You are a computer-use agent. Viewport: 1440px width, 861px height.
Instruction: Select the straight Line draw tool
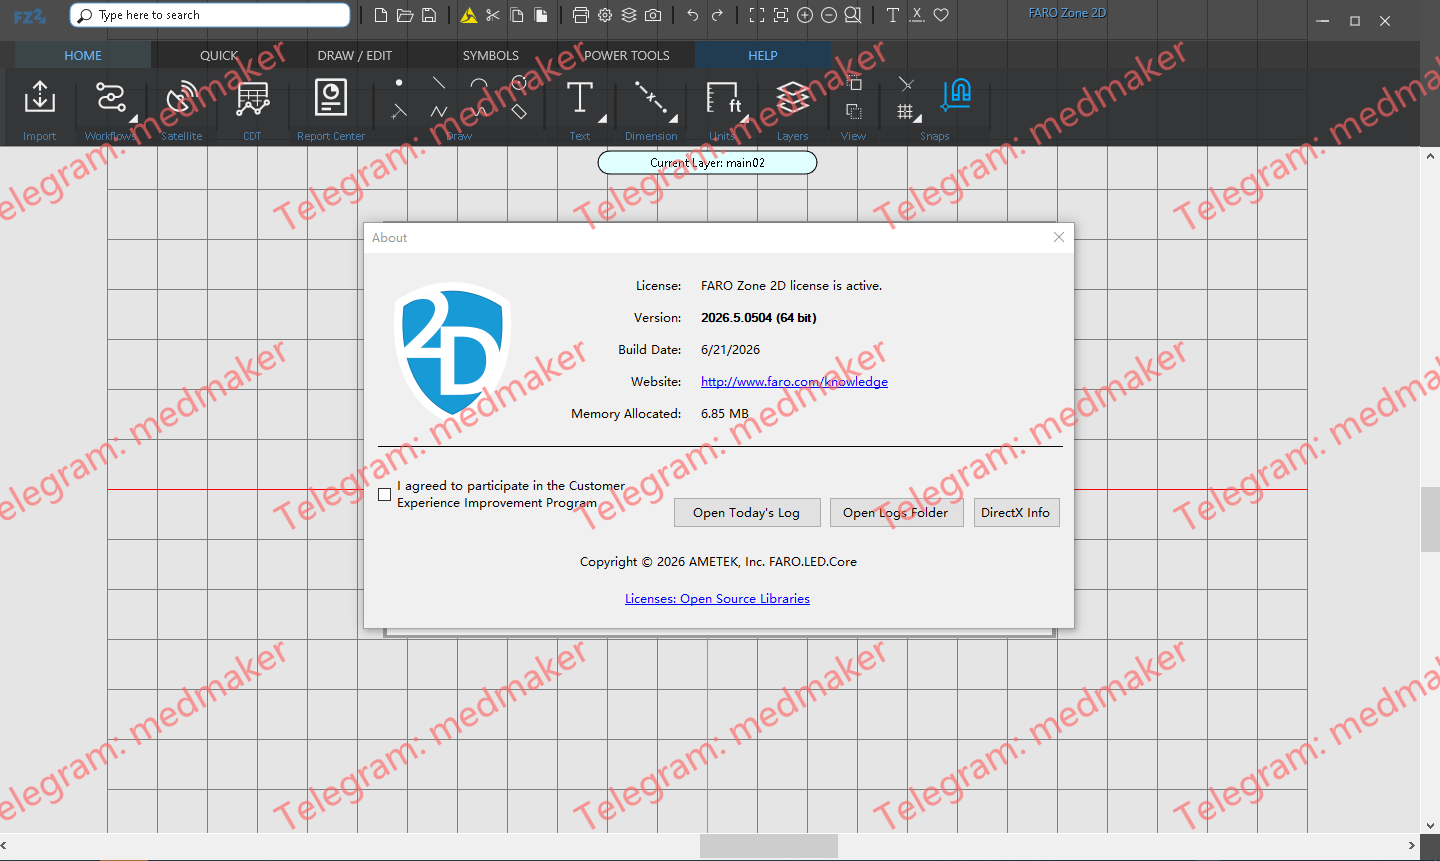pyautogui.click(x=439, y=82)
